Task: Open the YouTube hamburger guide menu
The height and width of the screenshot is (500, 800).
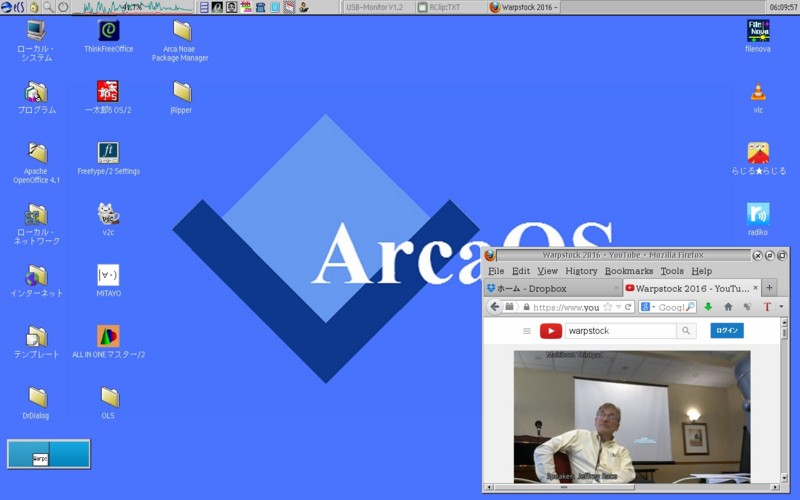Action: [527, 331]
